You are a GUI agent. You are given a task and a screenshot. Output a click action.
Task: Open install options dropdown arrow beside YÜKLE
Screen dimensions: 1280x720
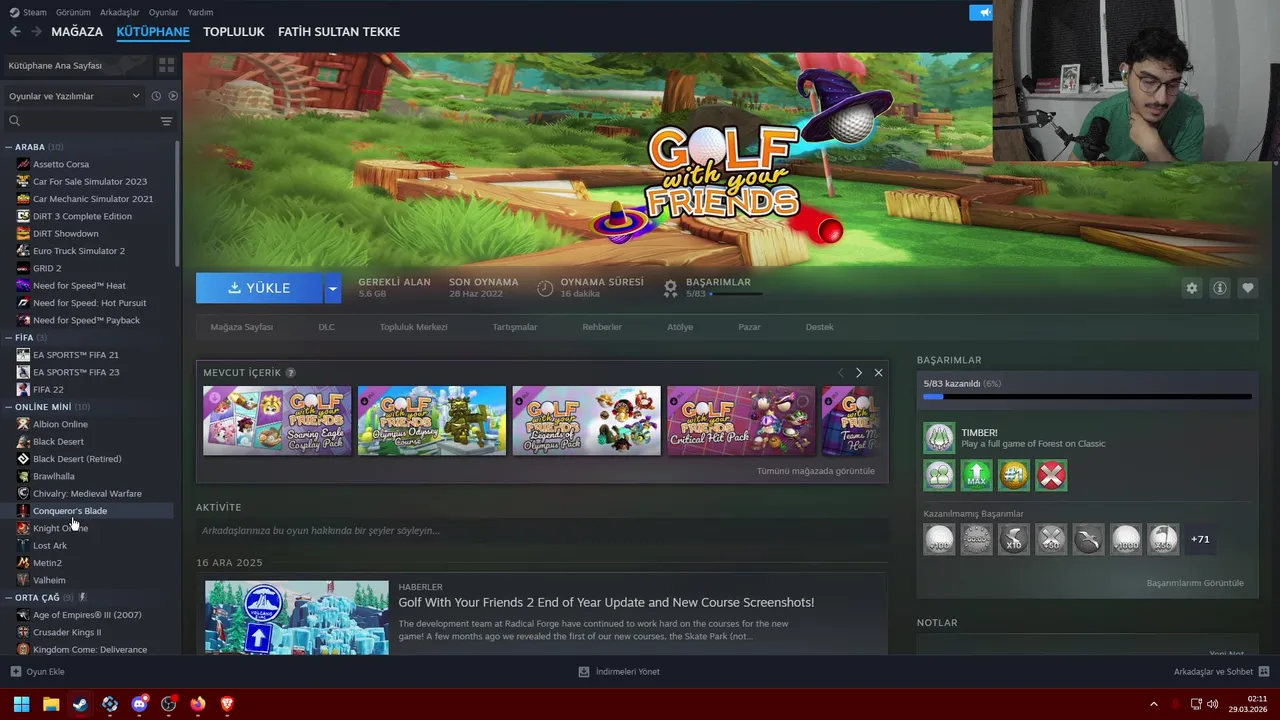tap(333, 288)
